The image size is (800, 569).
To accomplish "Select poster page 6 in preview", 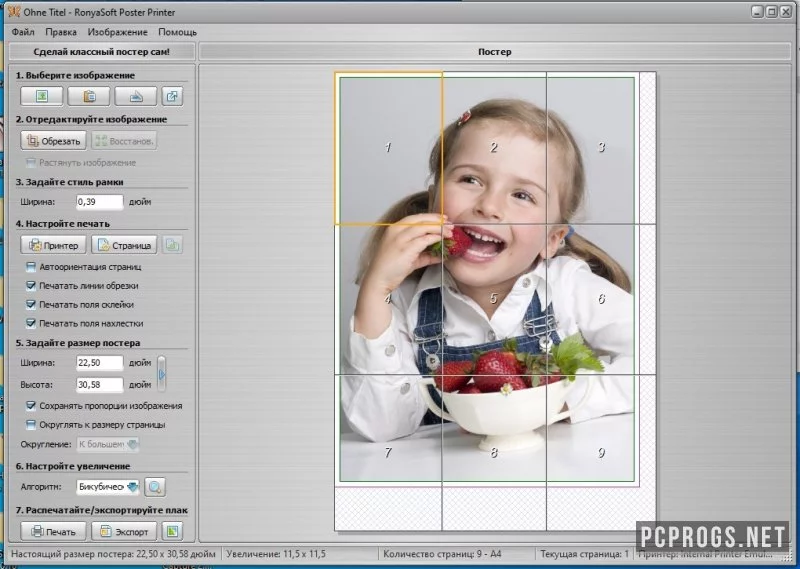I will 601,299.
